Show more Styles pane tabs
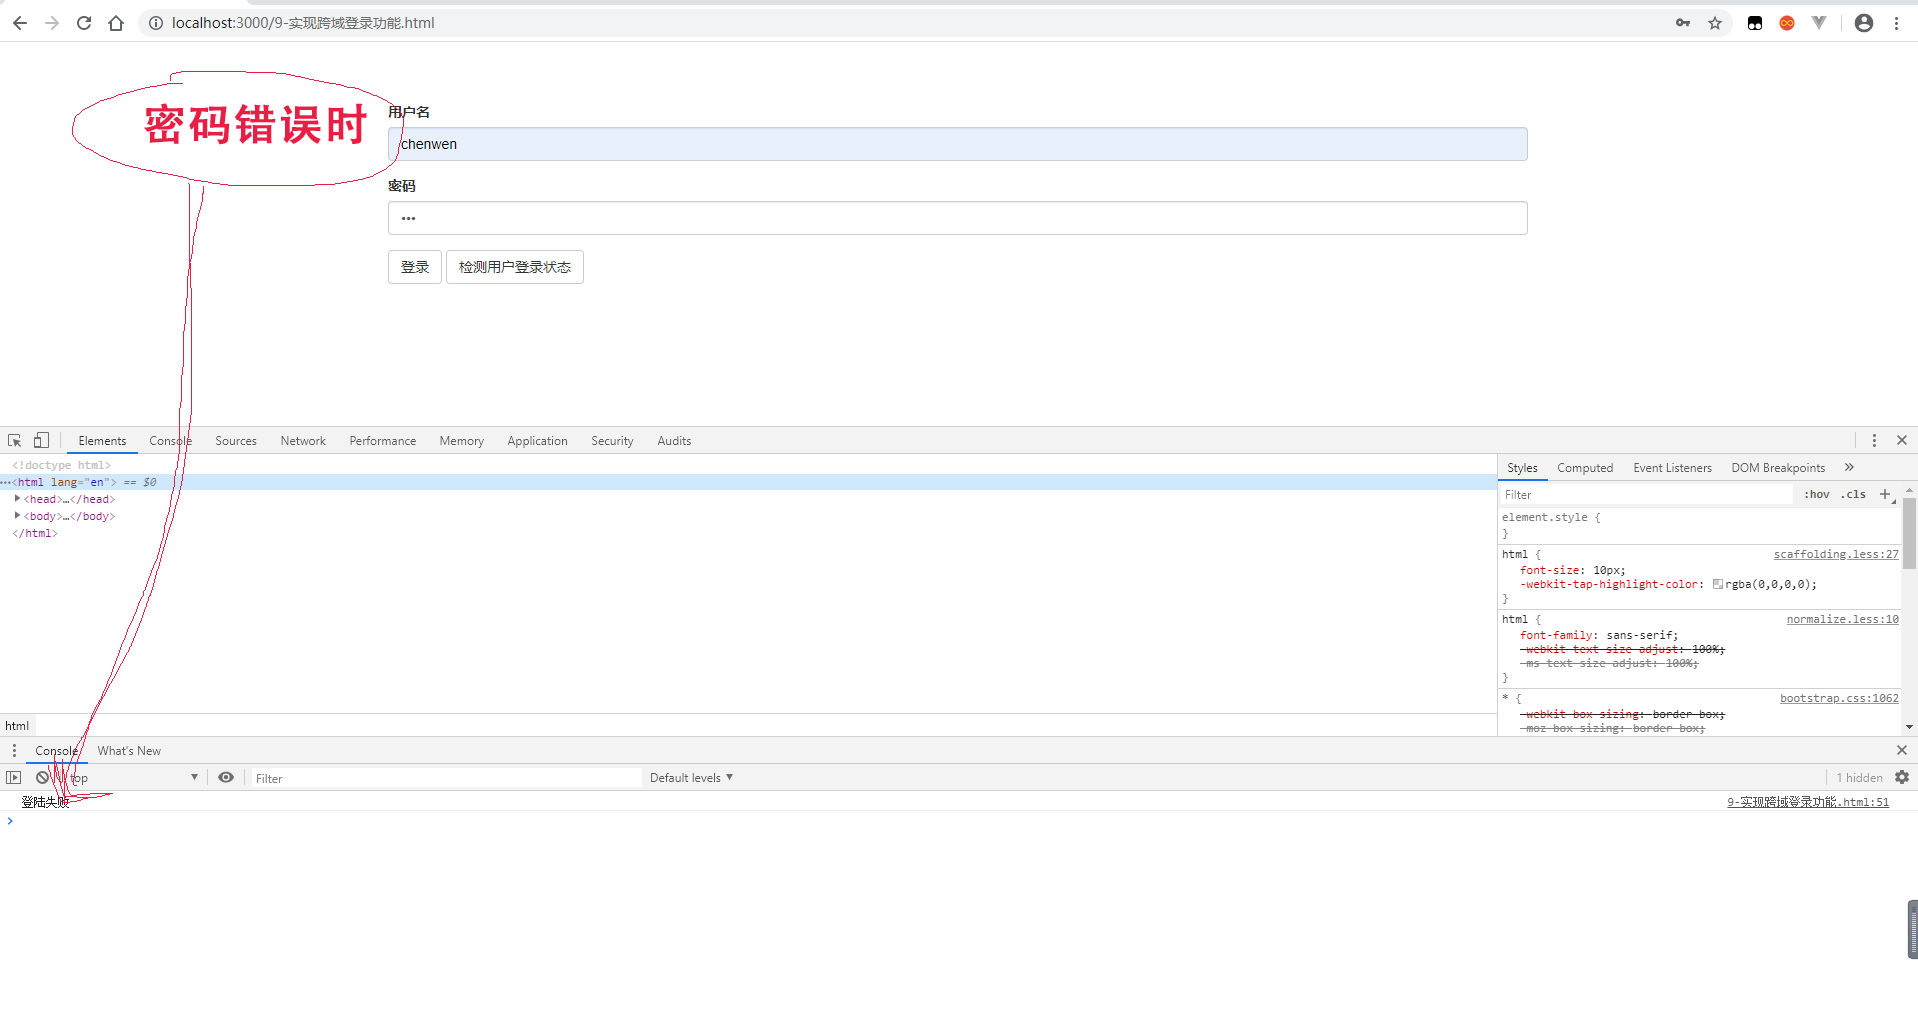 (1849, 467)
